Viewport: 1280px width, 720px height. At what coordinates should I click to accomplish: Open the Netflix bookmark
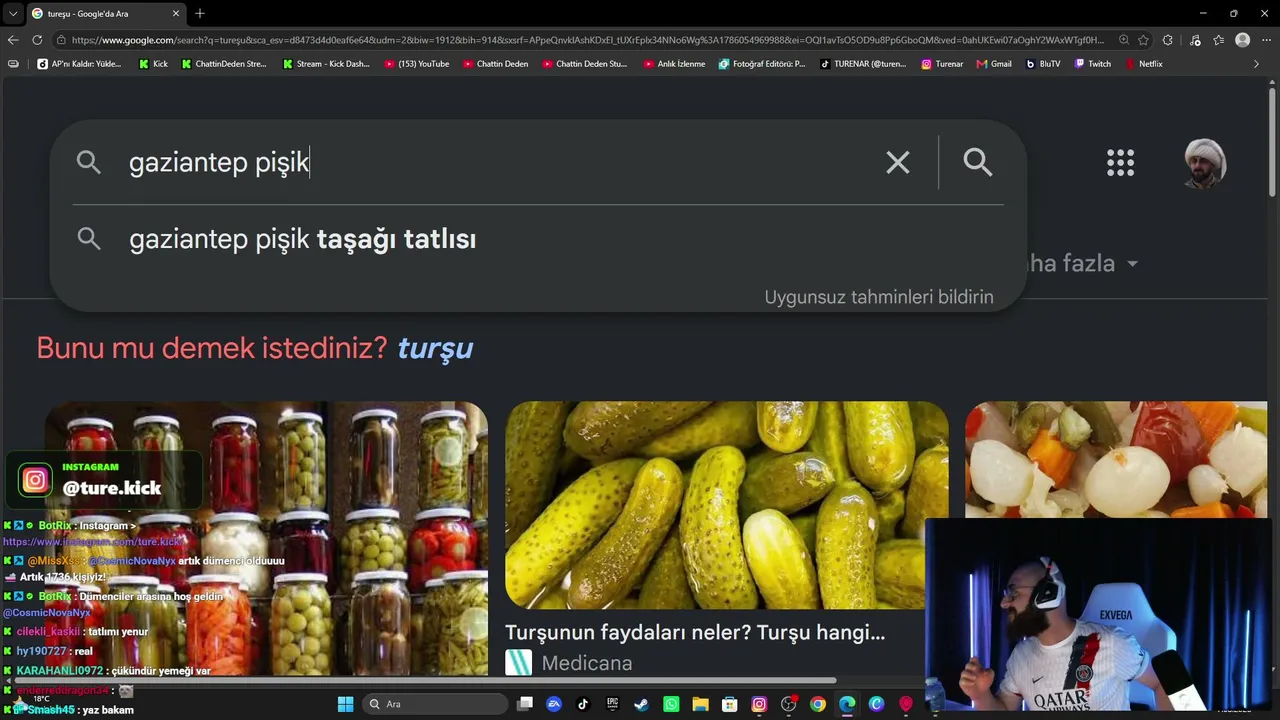[1144, 64]
